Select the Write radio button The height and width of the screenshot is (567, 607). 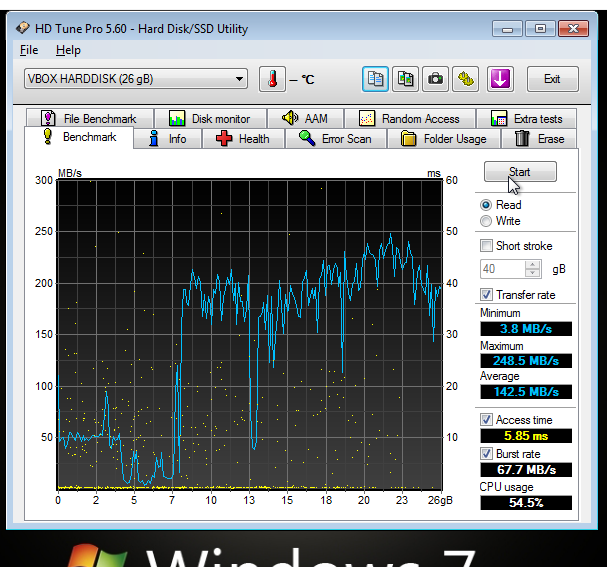486,221
